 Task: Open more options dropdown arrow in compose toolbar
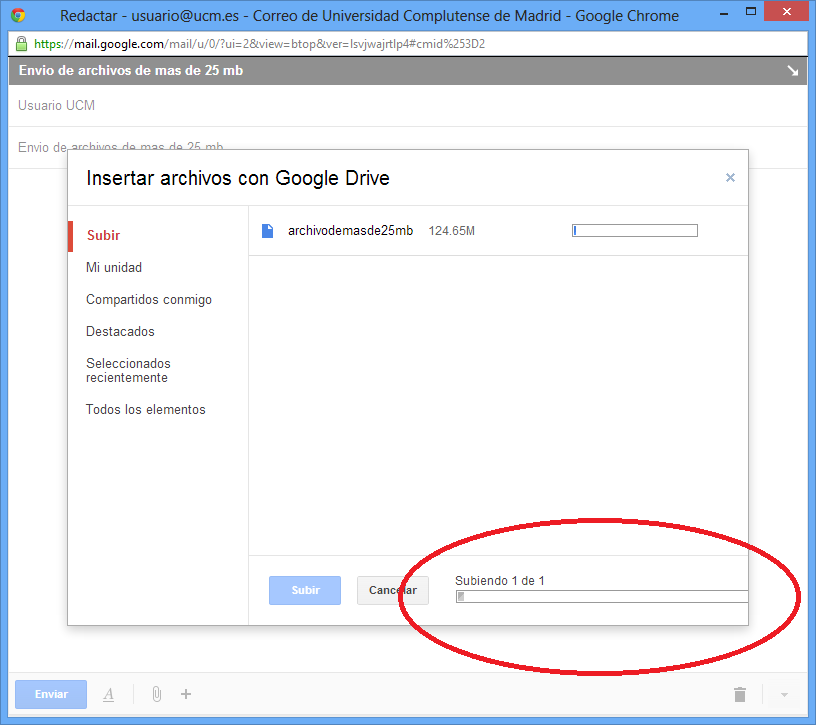[784, 695]
